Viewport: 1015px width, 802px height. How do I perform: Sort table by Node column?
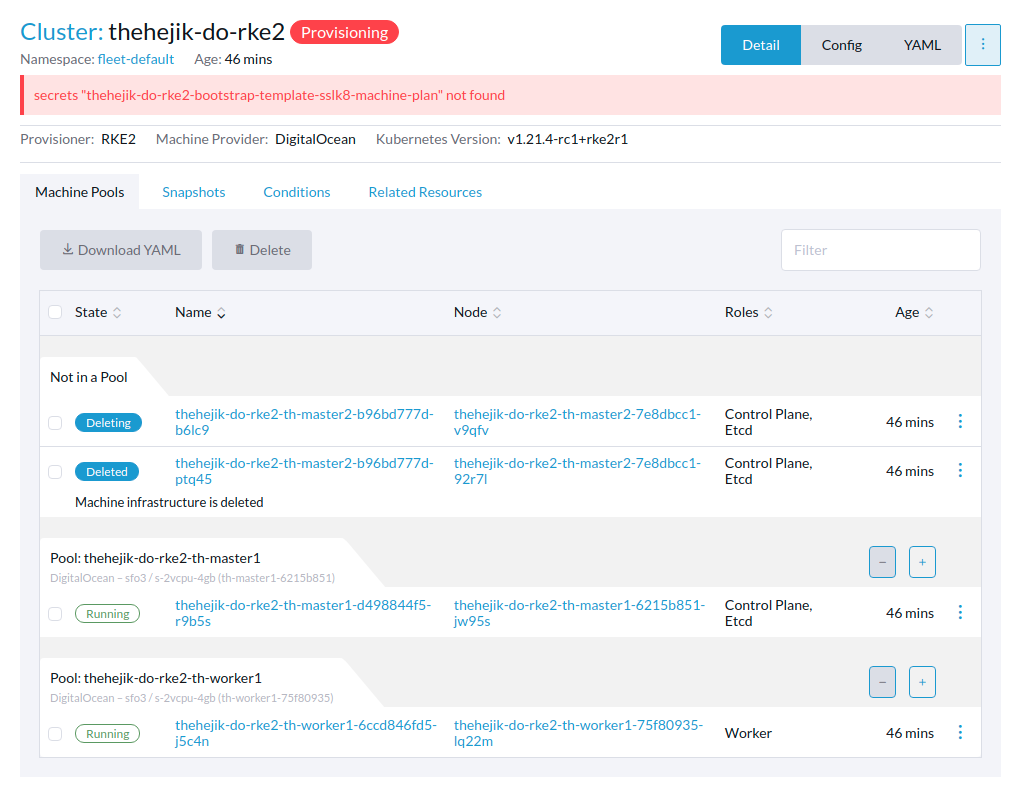[x=477, y=313]
